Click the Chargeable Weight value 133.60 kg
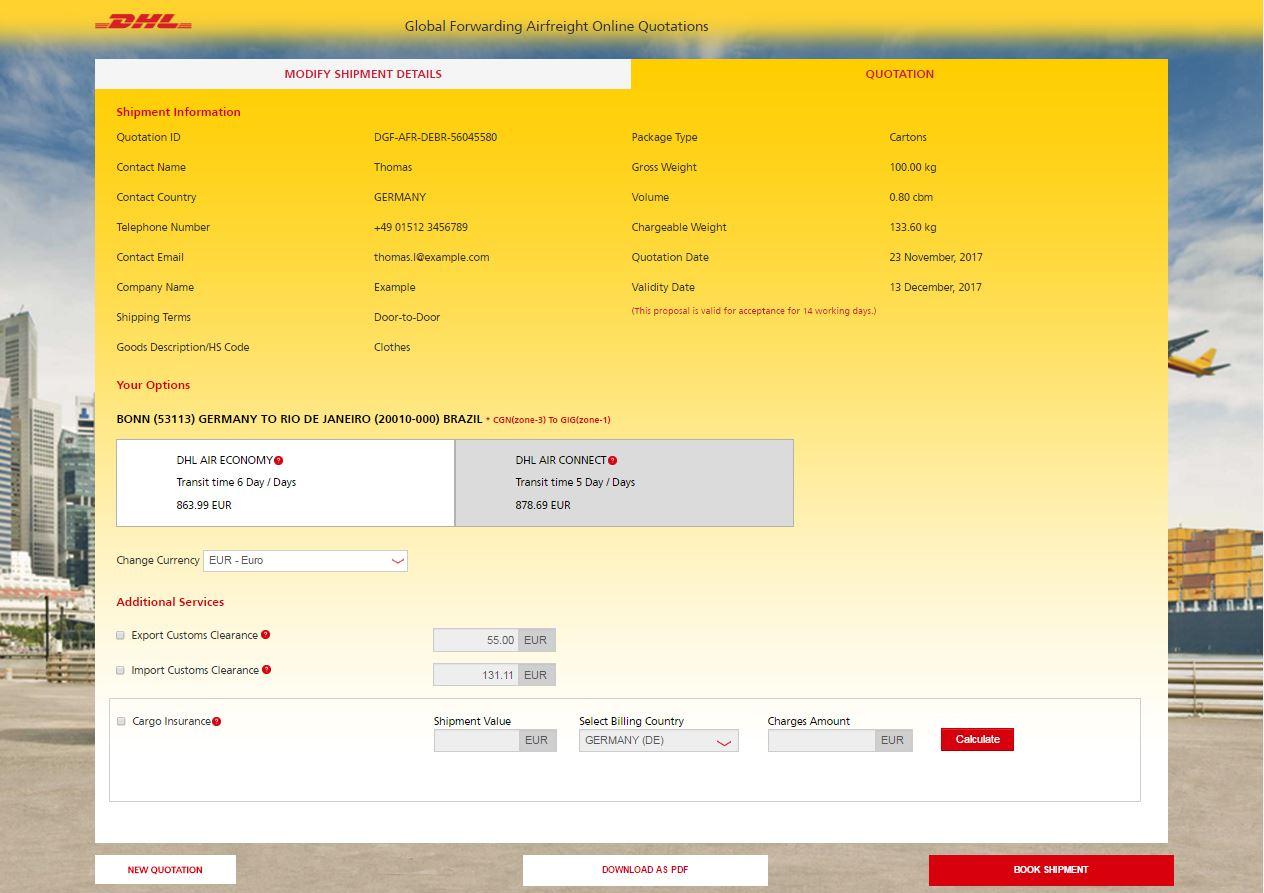The width and height of the screenshot is (1264, 893). 913,228
